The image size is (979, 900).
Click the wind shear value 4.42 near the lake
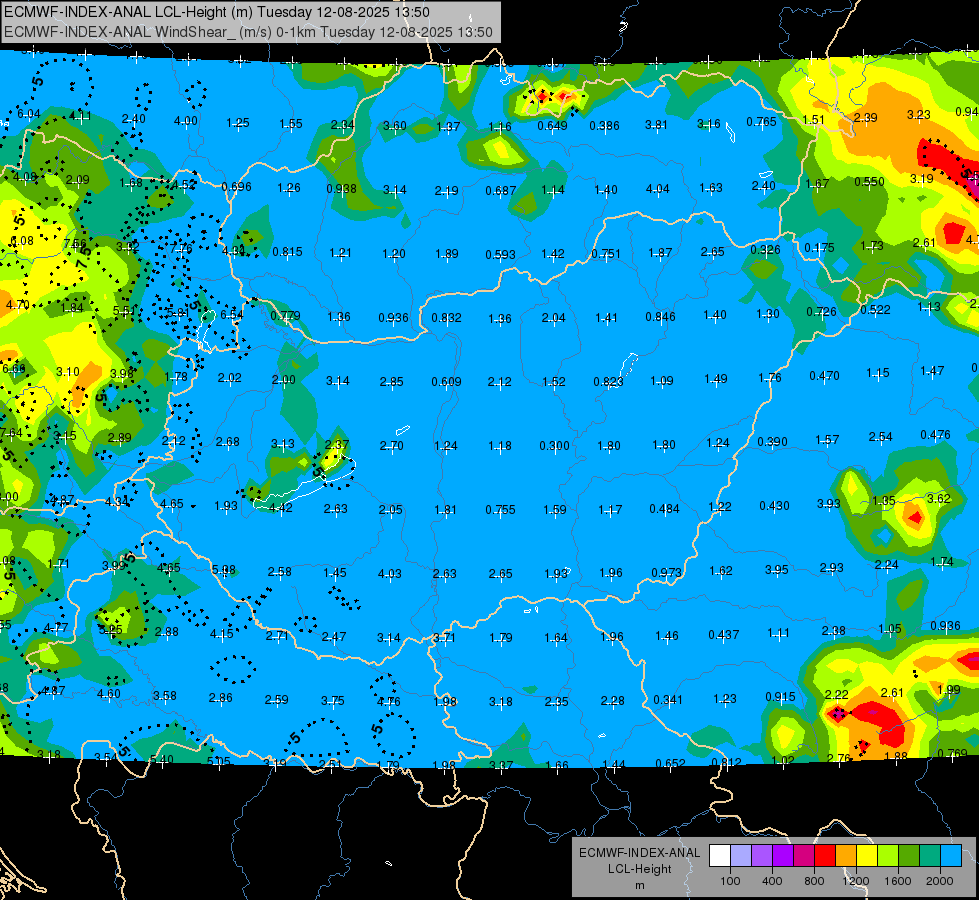pos(280,508)
